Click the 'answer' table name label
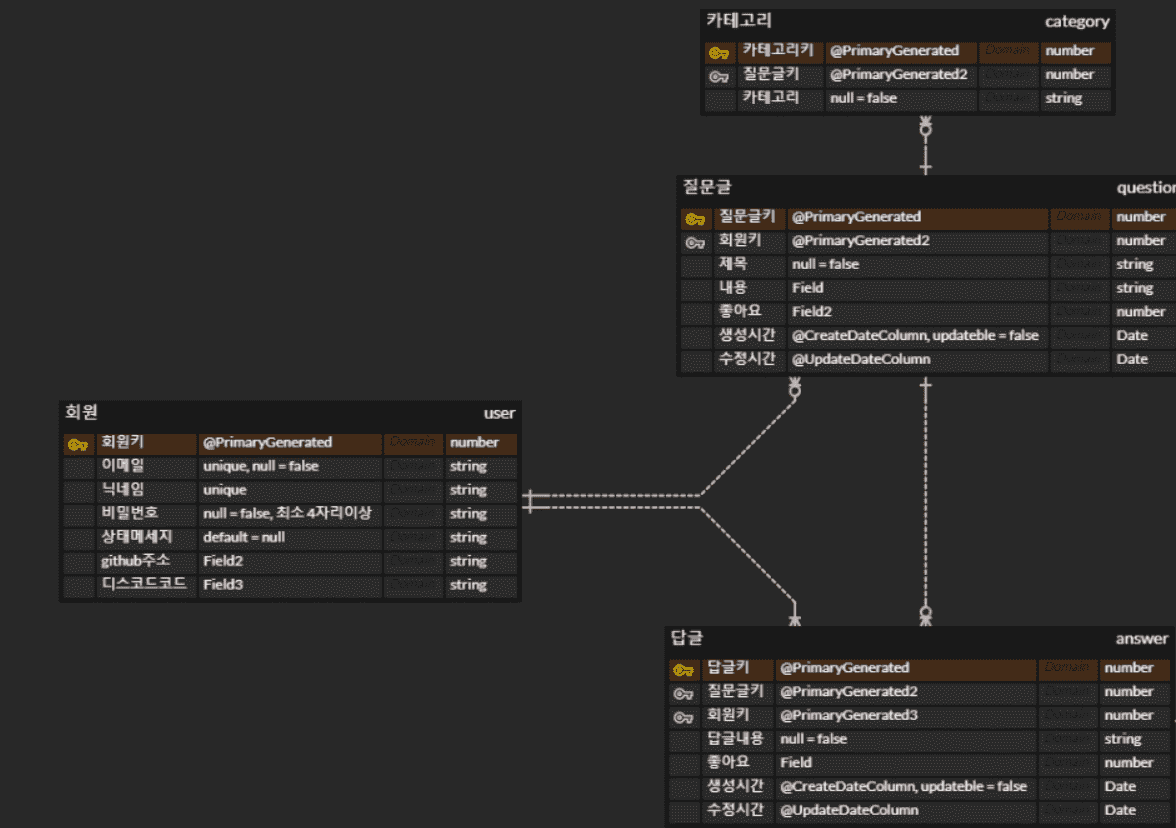 click(1142, 638)
